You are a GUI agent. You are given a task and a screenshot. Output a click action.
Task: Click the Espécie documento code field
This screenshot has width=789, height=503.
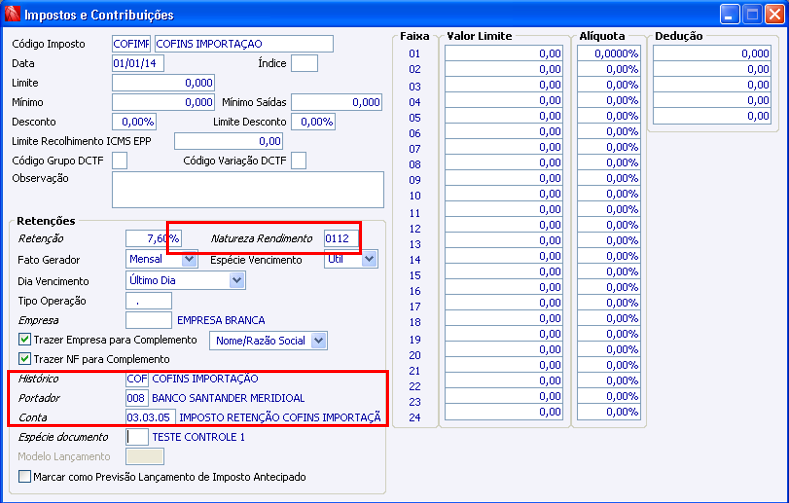tap(137, 437)
